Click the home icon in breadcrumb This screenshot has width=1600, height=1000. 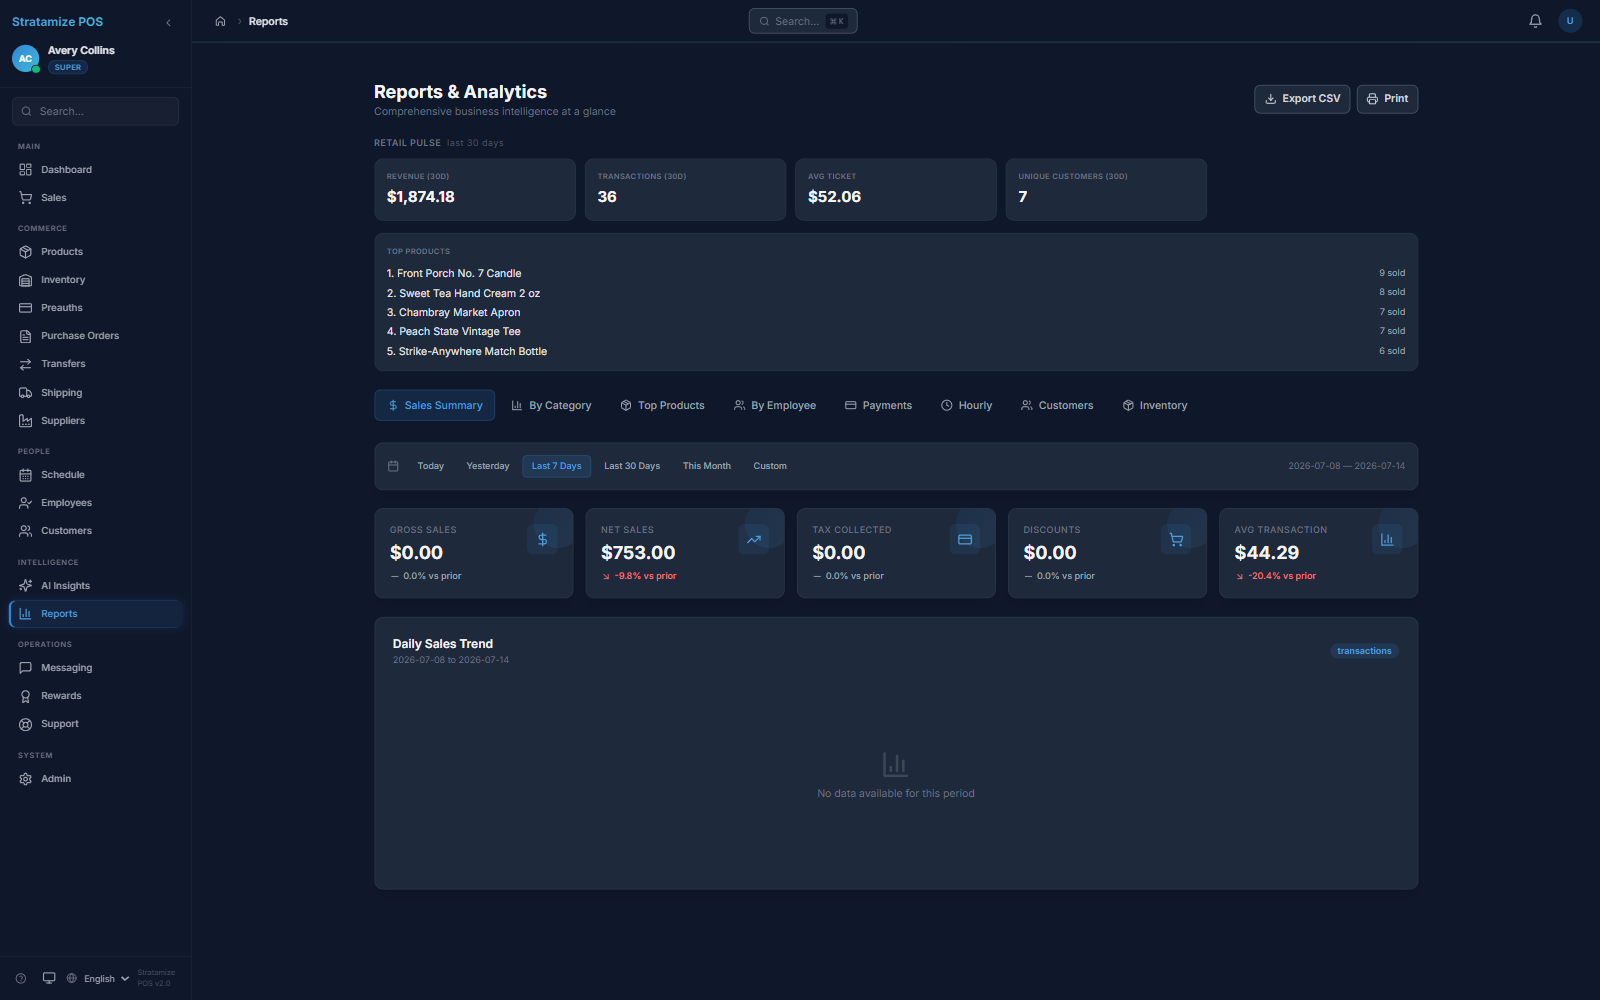220,21
